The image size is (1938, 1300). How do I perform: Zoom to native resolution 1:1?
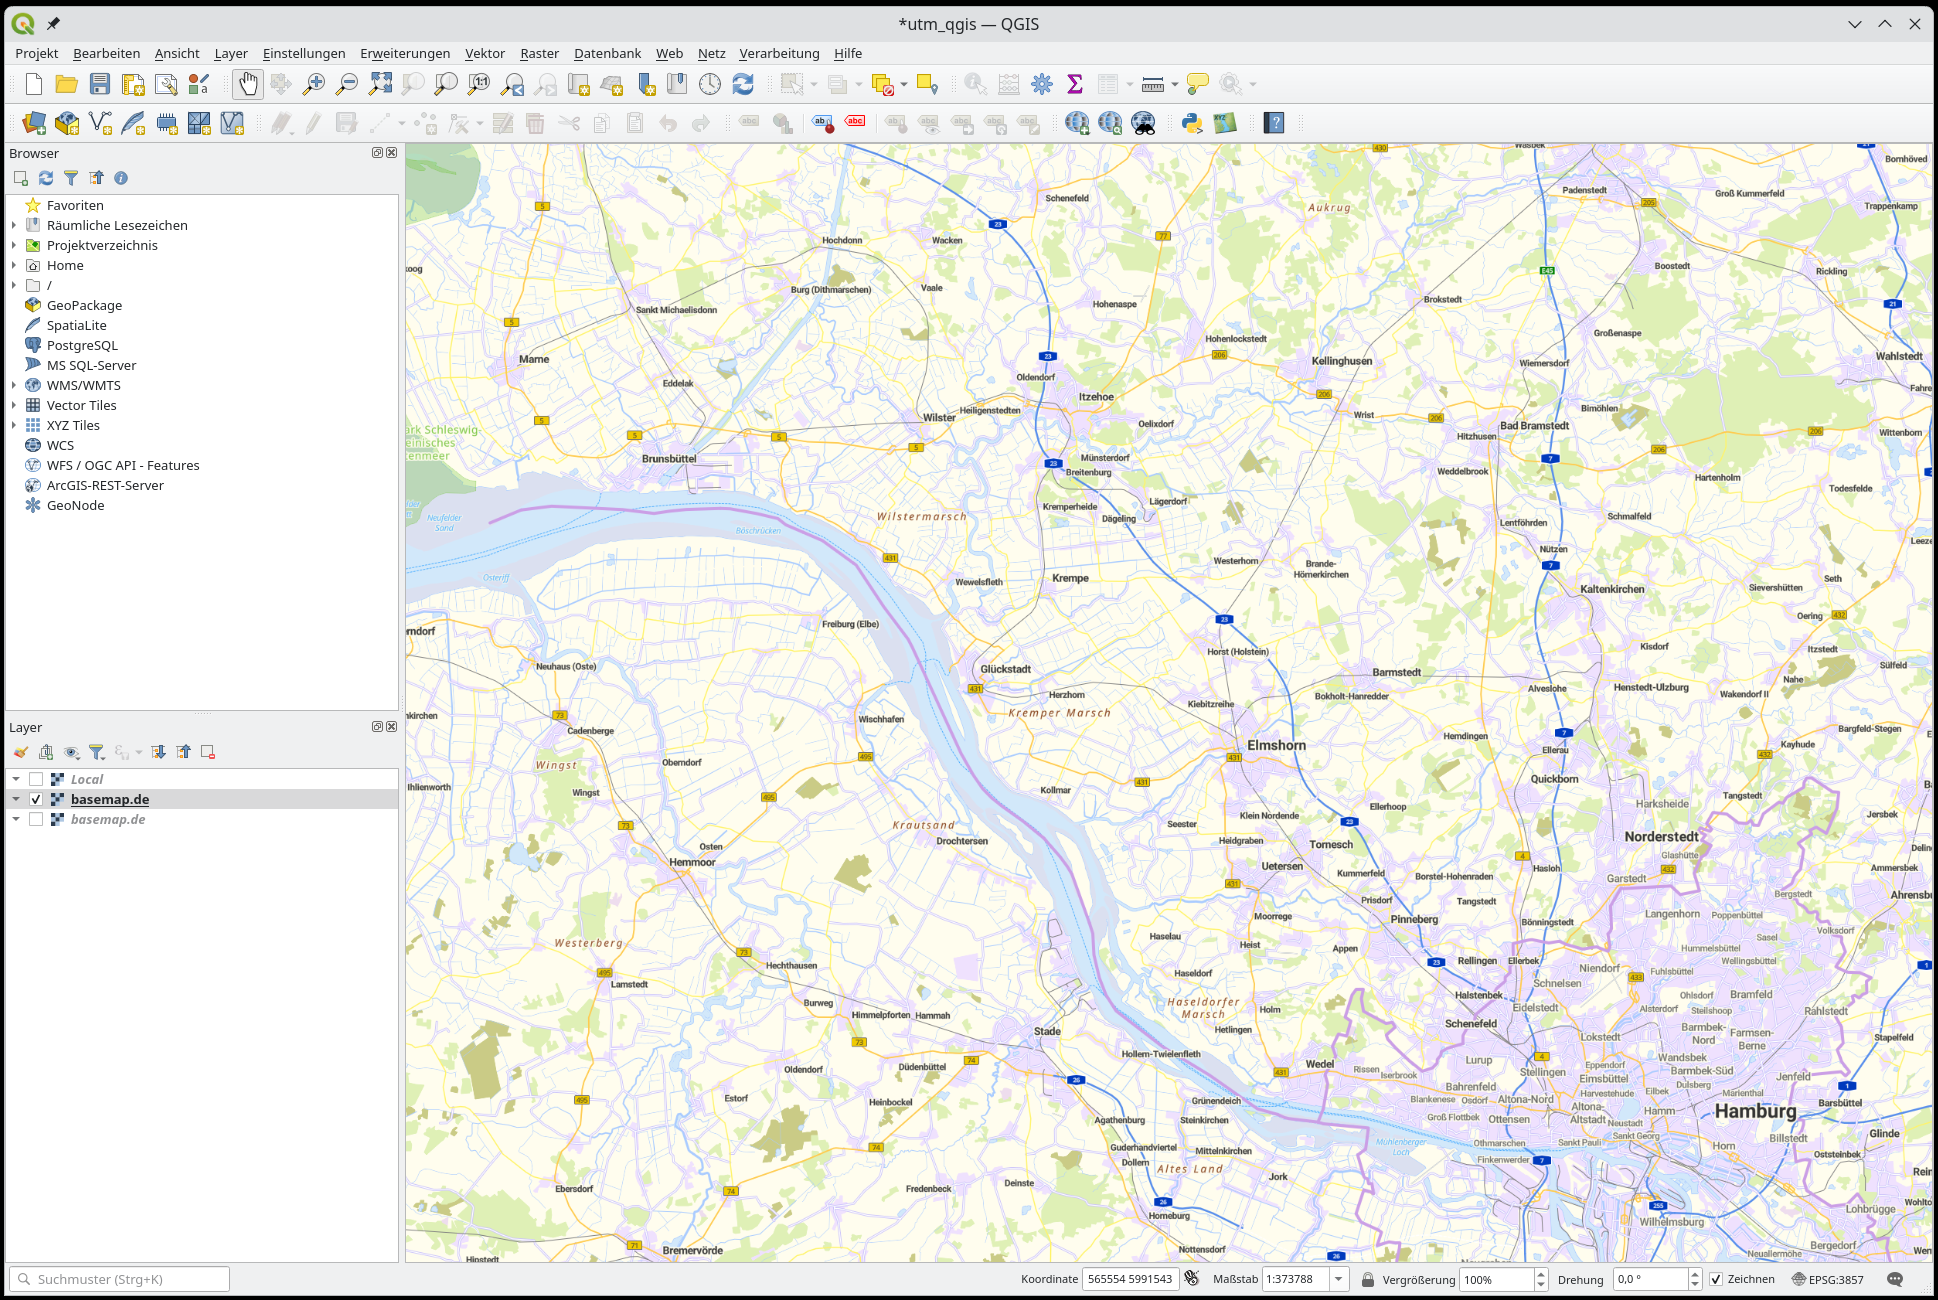(x=479, y=84)
